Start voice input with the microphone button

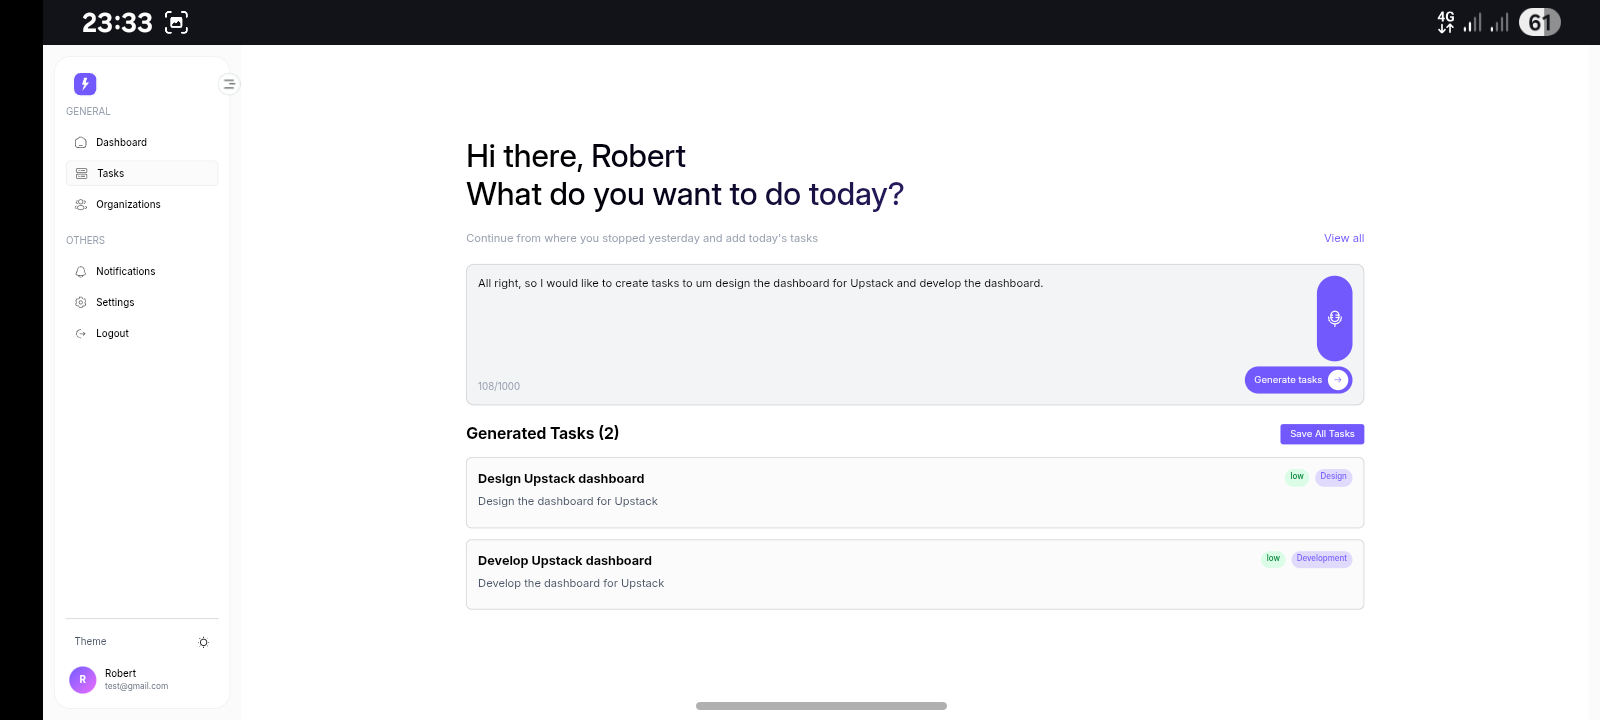[x=1334, y=318]
